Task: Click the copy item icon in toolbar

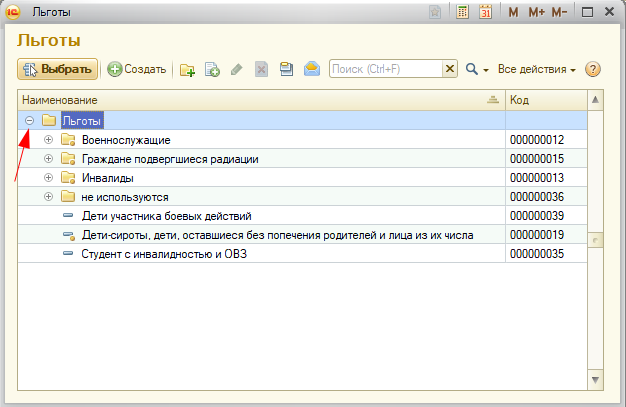Action: [x=212, y=70]
